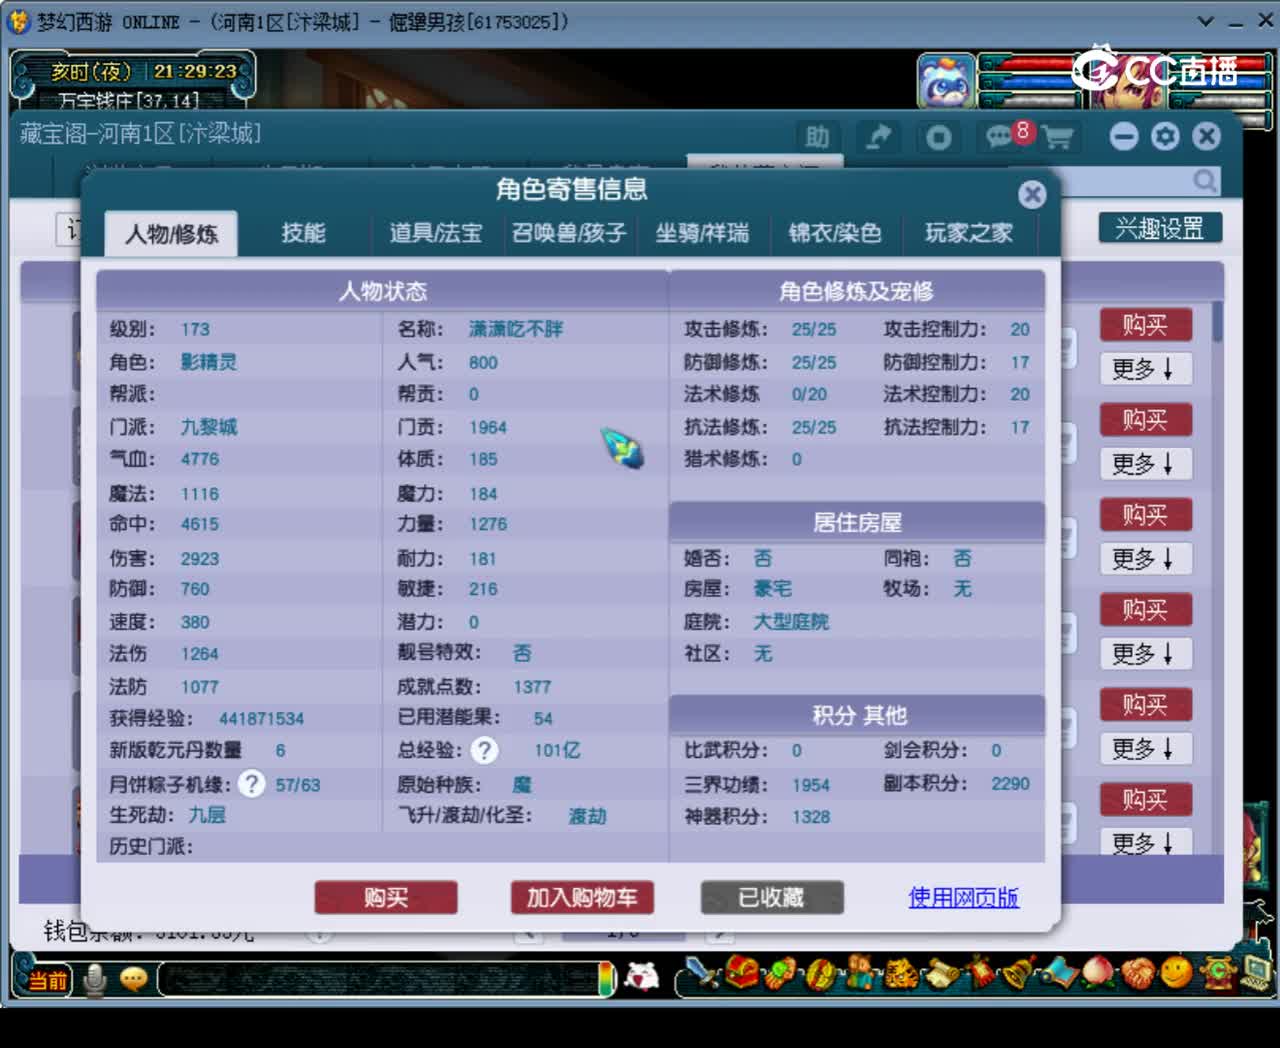Click the magnifier search icon in 藏宝阁
The image size is (1280, 1048).
click(x=1205, y=181)
